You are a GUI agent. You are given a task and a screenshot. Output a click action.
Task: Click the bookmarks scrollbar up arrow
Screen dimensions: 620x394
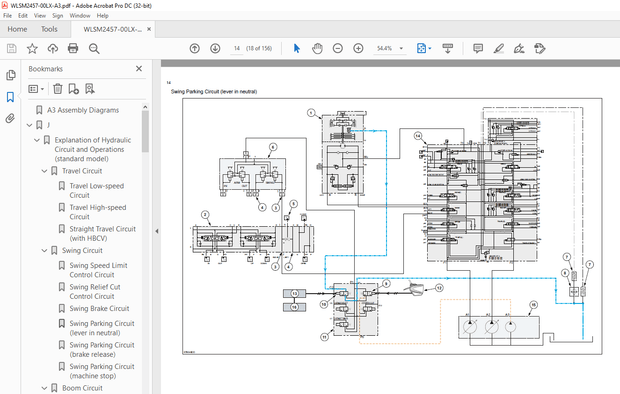[145, 107]
